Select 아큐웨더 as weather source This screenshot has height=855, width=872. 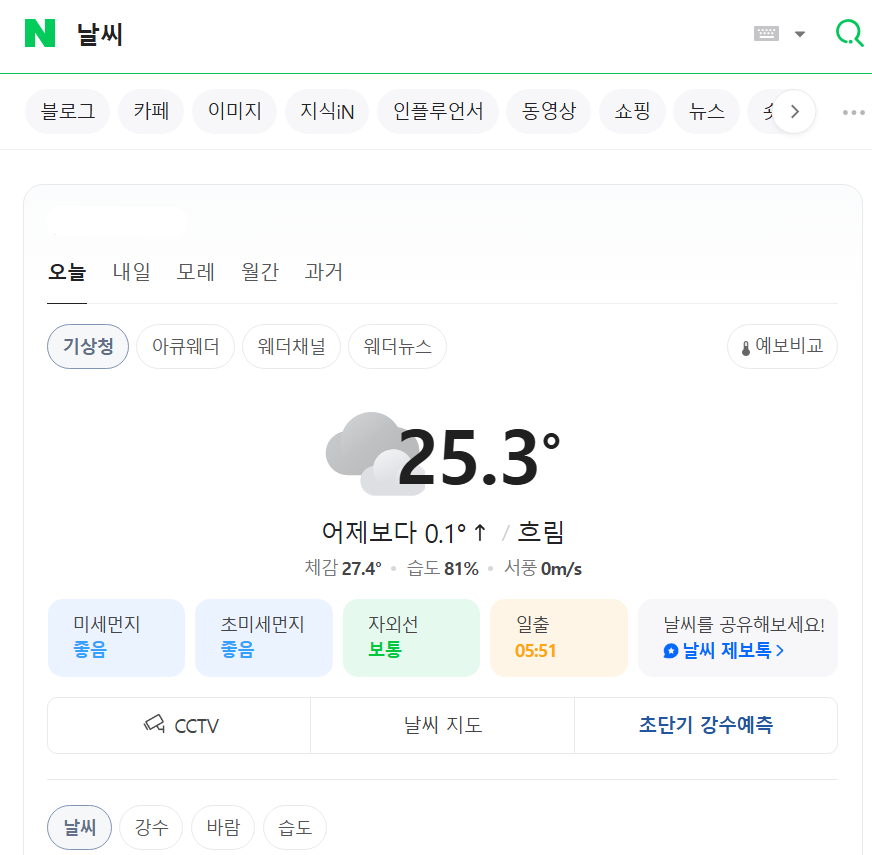[x=185, y=346]
